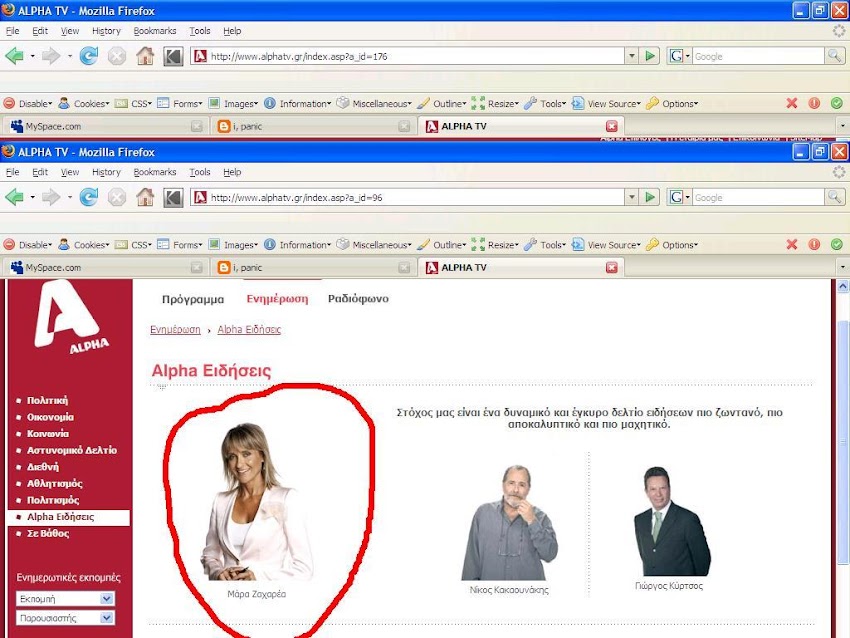Screen dimensions: 850x638
Task: Open Tools menu in front window menu bar
Action: click(199, 172)
